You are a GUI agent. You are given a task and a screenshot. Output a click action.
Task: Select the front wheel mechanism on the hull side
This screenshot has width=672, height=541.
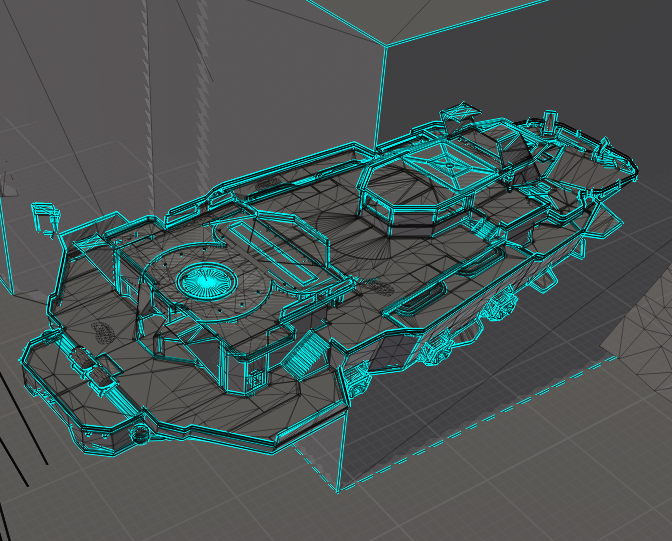coord(437,350)
